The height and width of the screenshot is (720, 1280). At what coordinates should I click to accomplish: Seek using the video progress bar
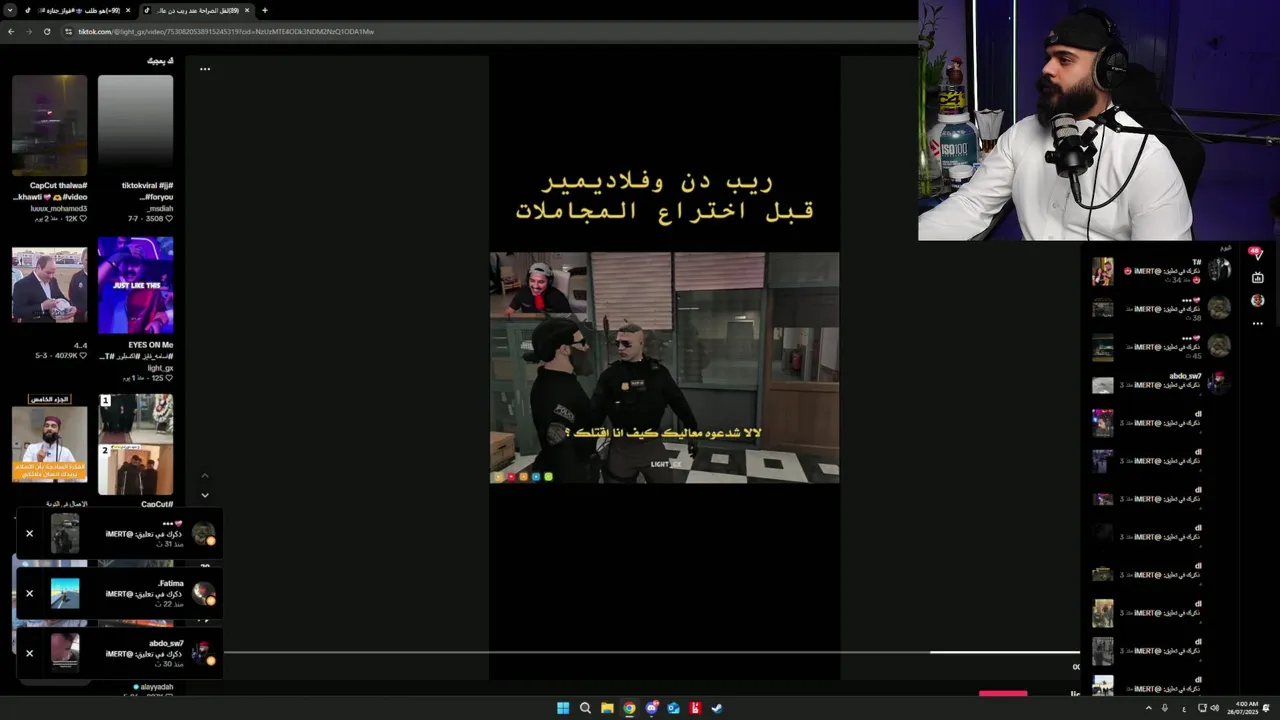[x=650, y=652]
